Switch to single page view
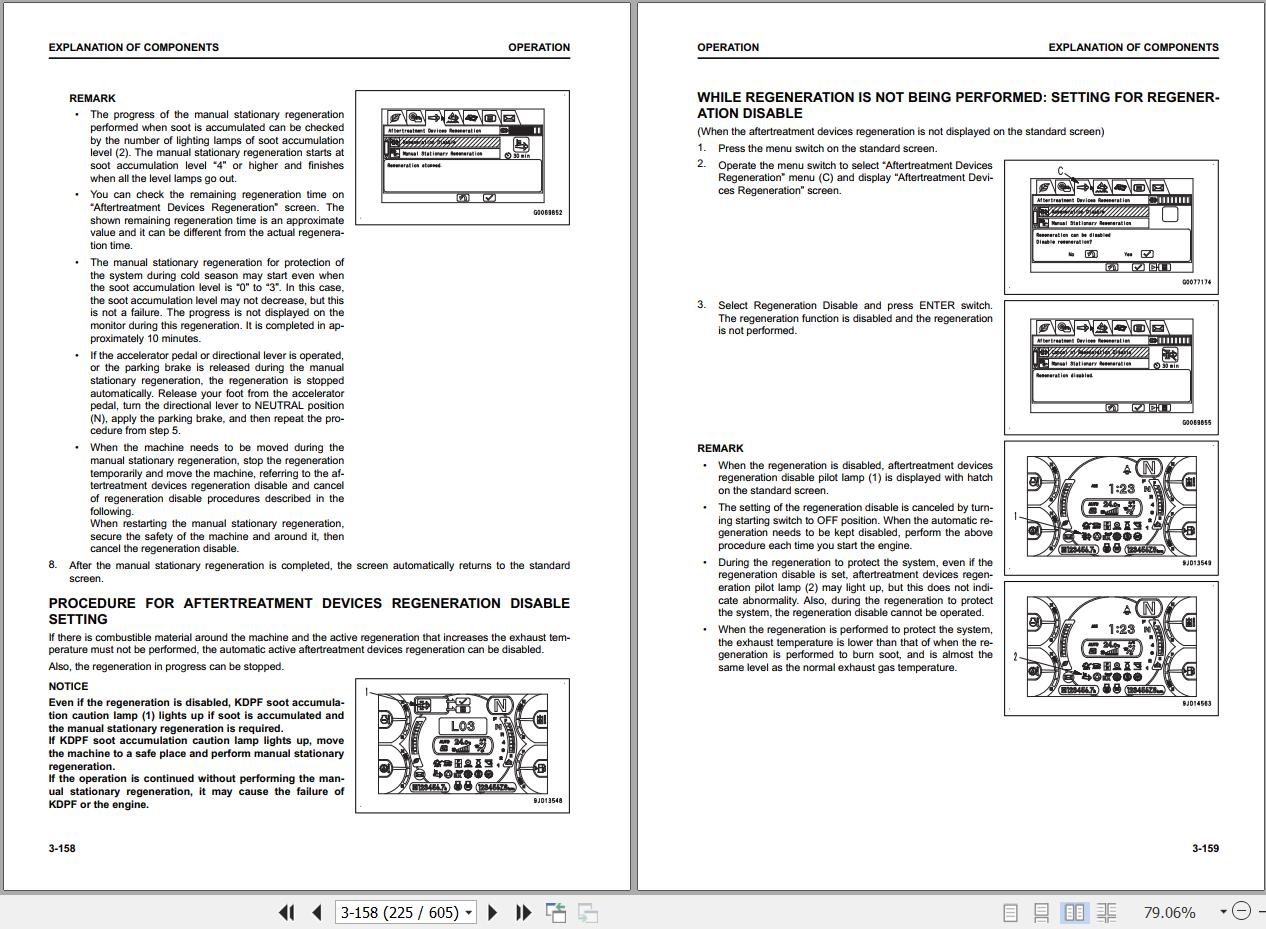The height and width of the screenshot is (929, 1266). (x=1011, y=912)
